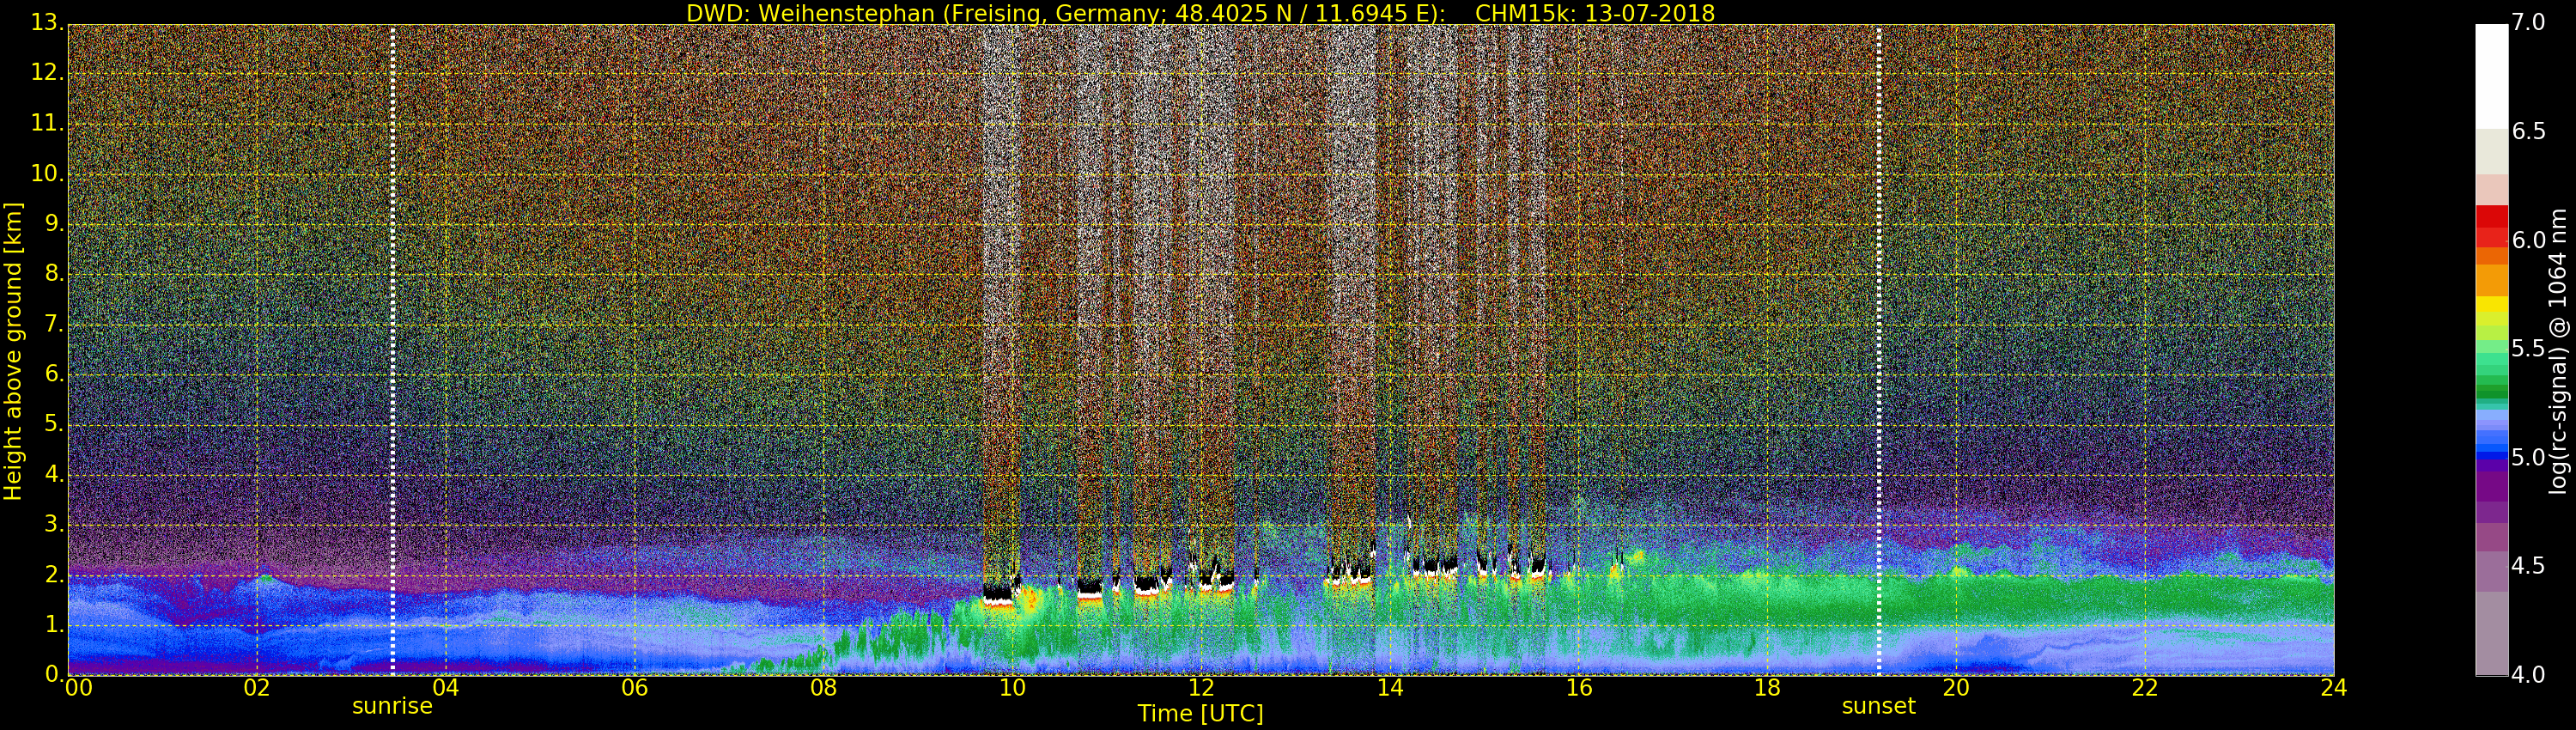Click the '18' time axis tick label
The width and height of the screenshot is (2576, 730).
(1767, 688)
